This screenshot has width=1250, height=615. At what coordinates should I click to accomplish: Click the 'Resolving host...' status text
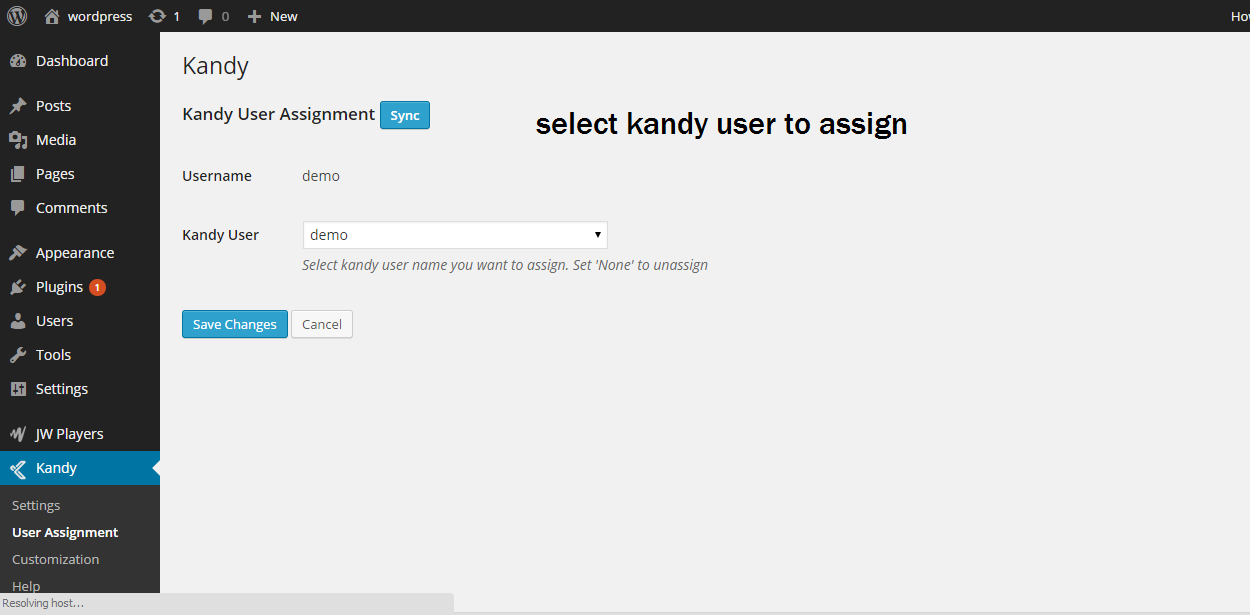[x=43, y=603]
